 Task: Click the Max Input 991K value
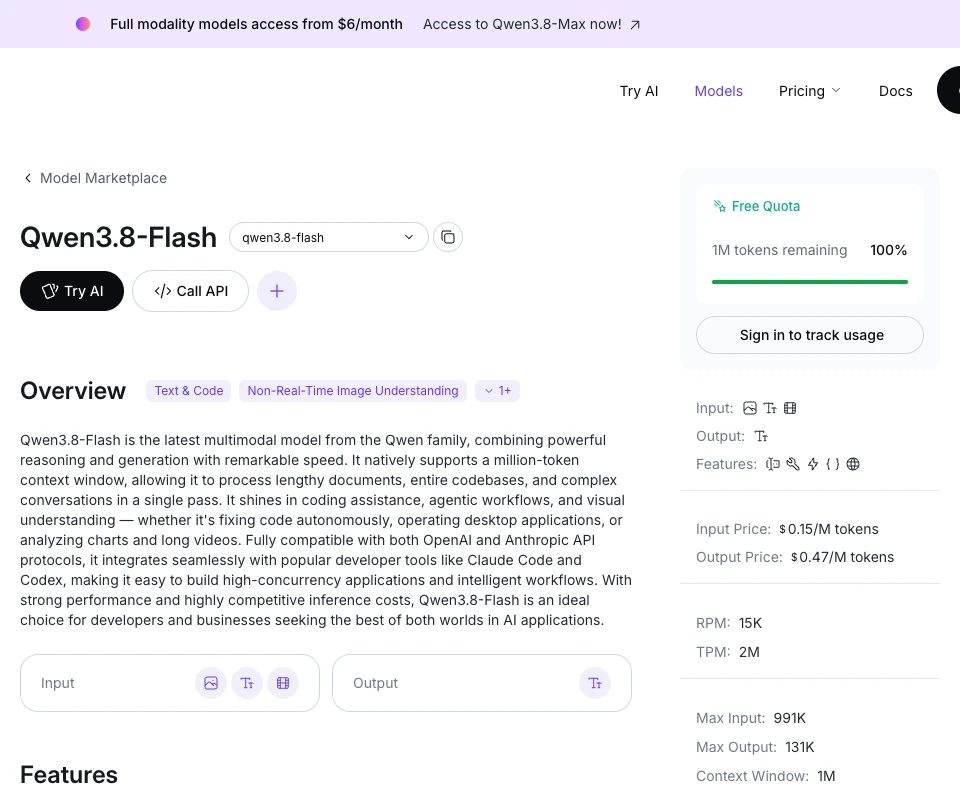[789, 718]
